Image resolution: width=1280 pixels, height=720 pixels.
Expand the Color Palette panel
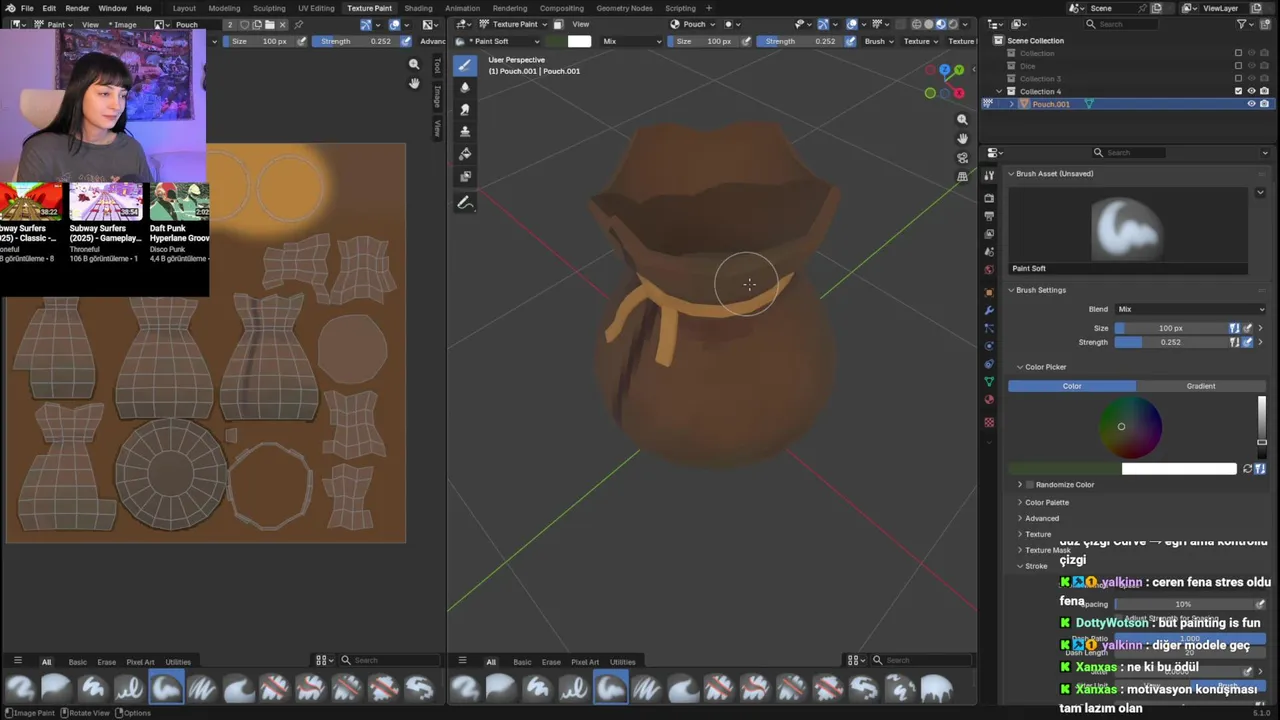tap(1046, 502)
